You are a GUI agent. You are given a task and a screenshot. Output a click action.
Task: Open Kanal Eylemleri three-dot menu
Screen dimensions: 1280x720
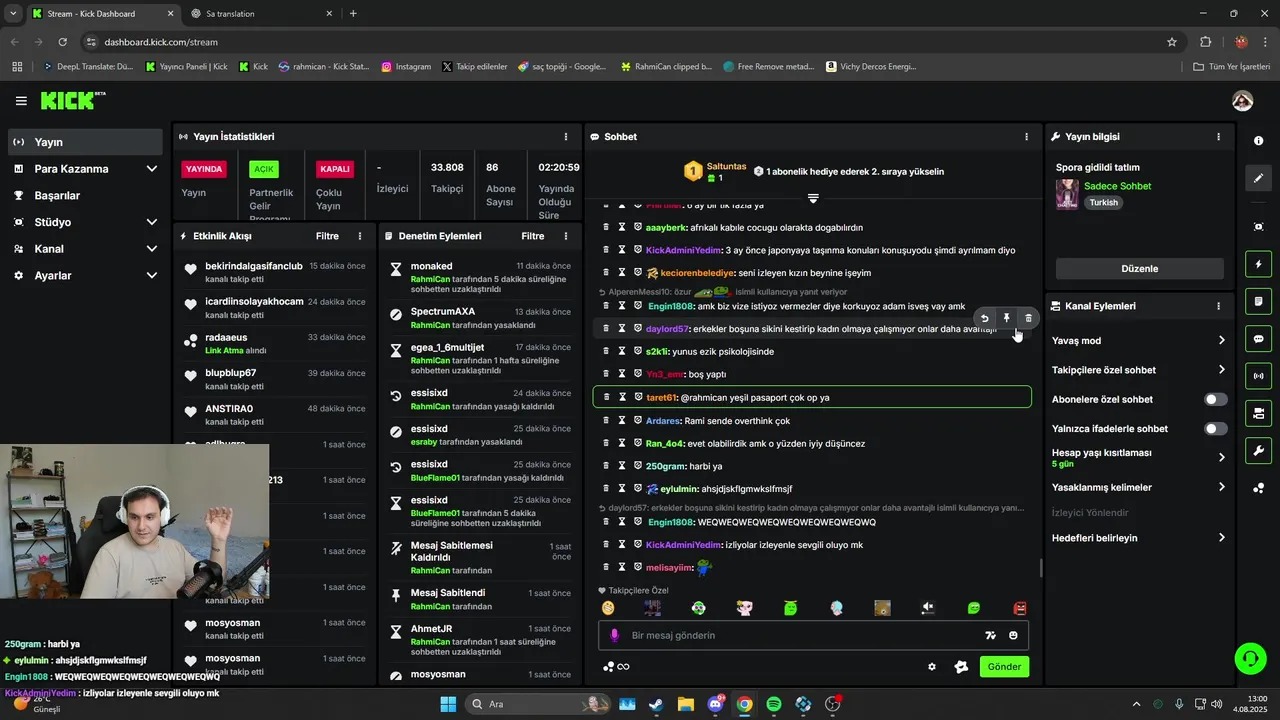click(1218, 306)
